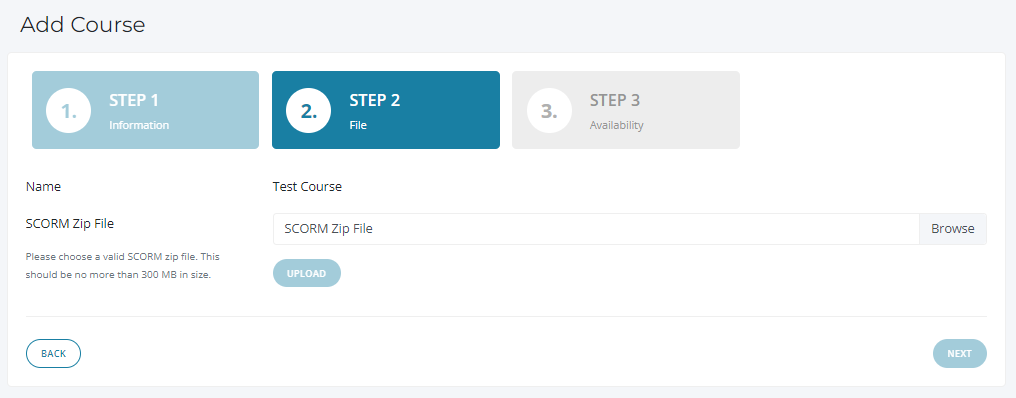Select the Step 2 File tab
This screenshot has height=398, width=1016.
tap(386, 110)
